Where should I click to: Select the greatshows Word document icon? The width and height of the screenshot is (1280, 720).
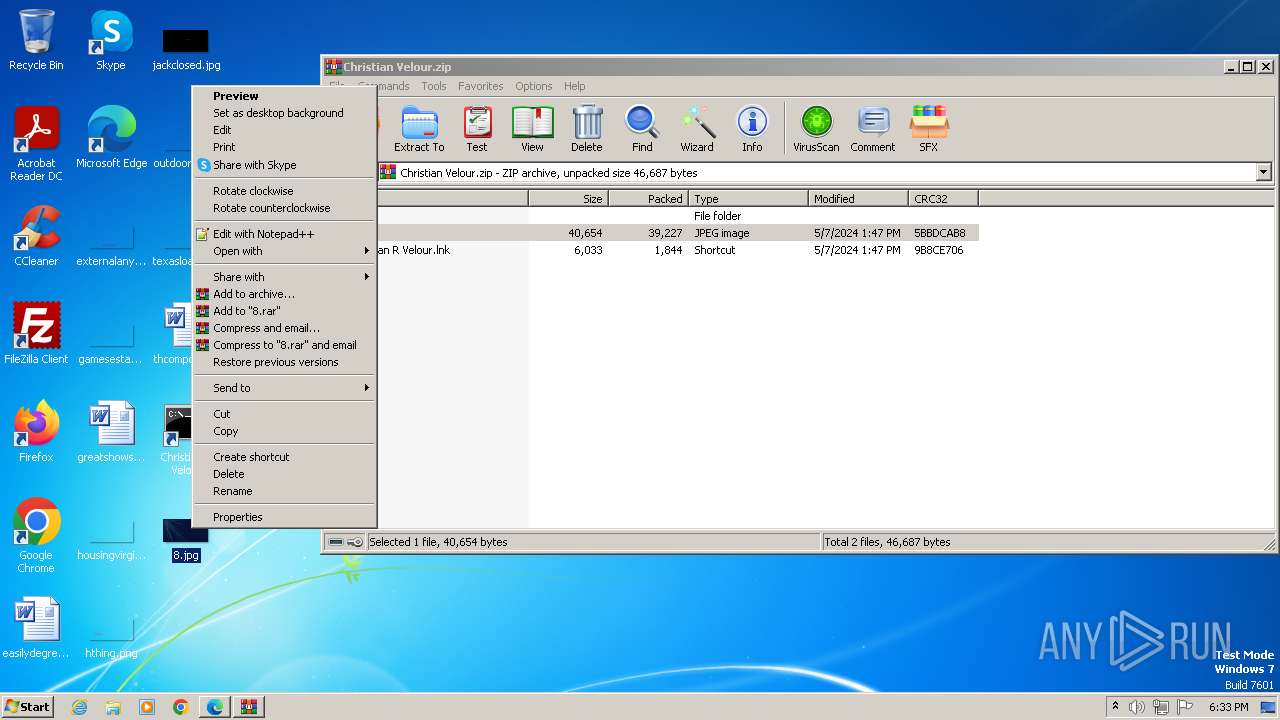tap(111, 431)
